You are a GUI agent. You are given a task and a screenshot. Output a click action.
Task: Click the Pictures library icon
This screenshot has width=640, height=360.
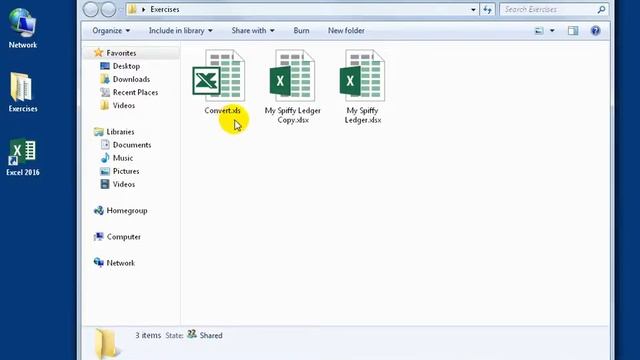[105, 171]
